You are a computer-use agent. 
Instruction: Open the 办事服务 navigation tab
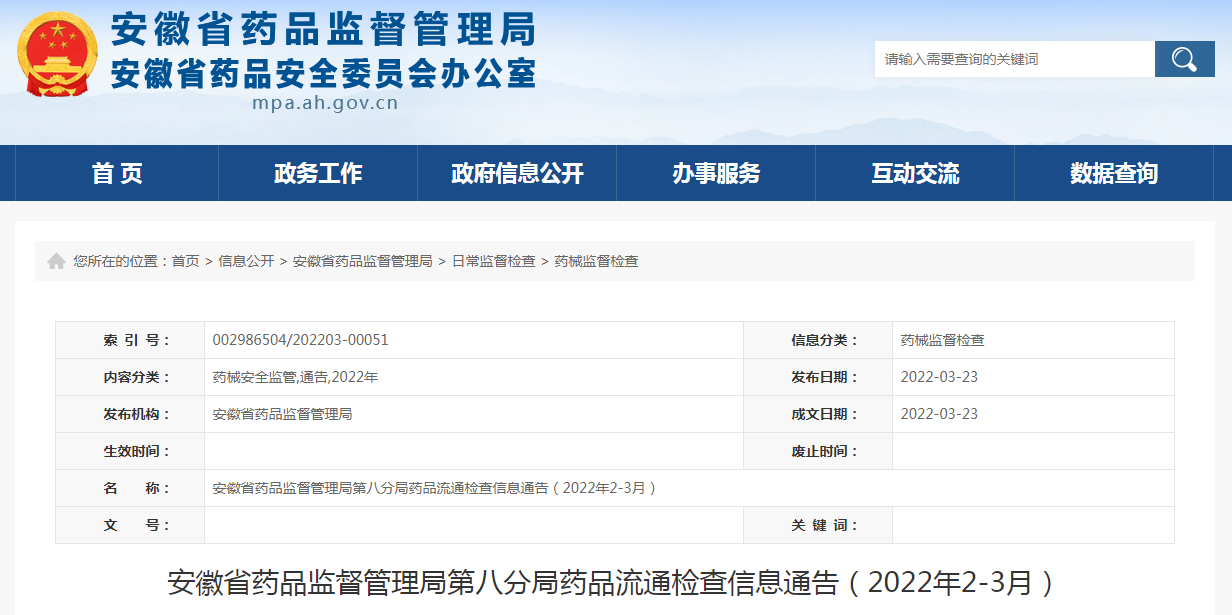716,173
